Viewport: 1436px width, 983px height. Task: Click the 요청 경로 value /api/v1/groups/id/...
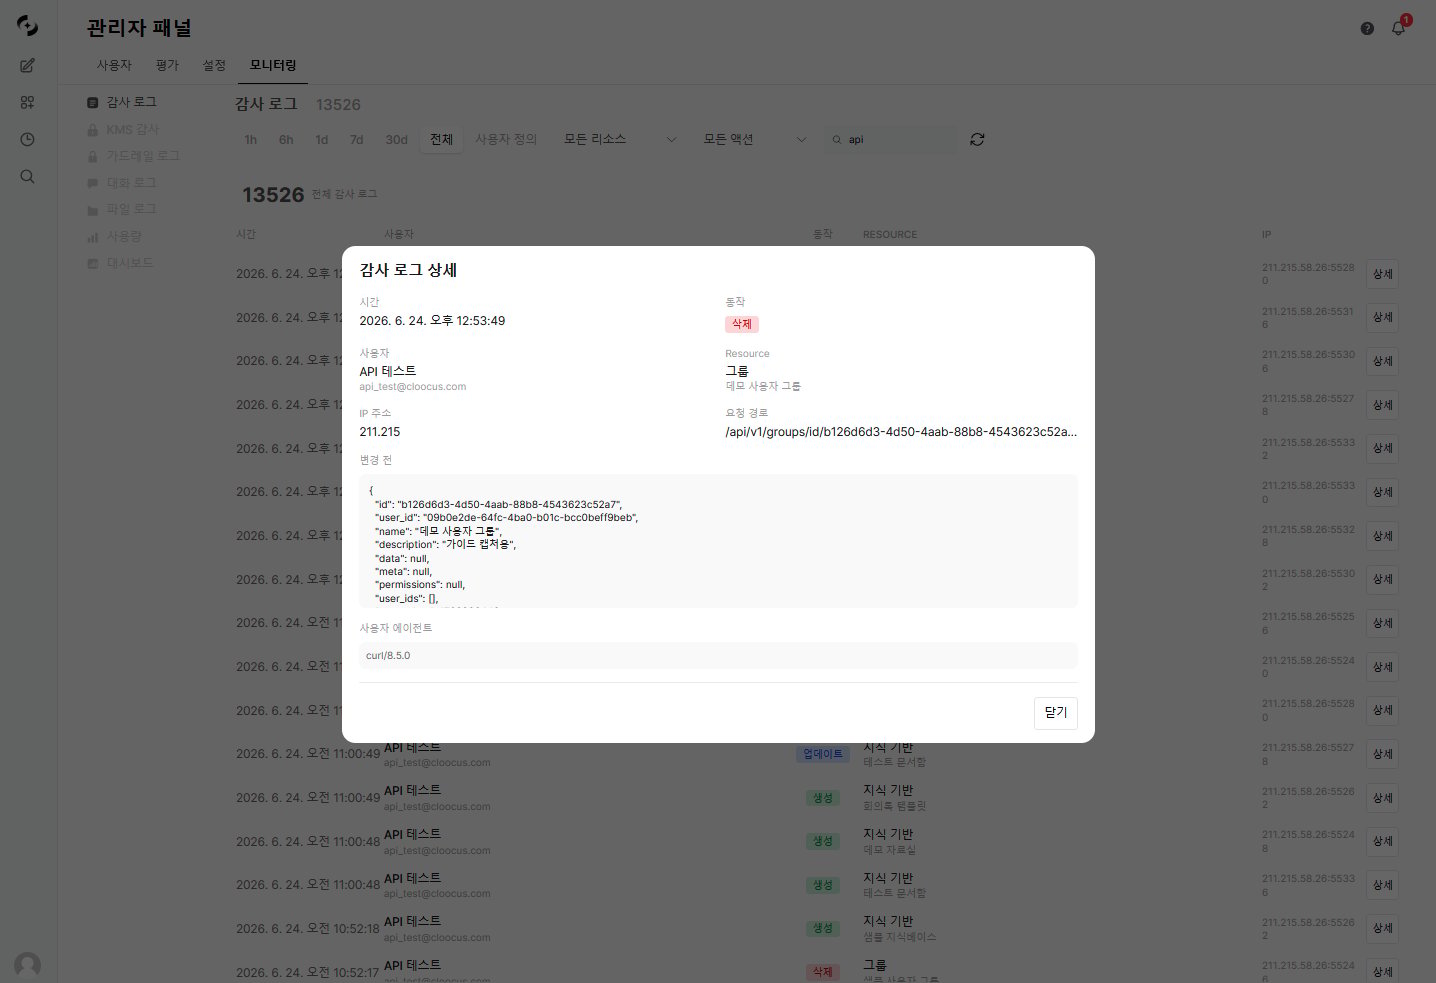tap(901, 432)
